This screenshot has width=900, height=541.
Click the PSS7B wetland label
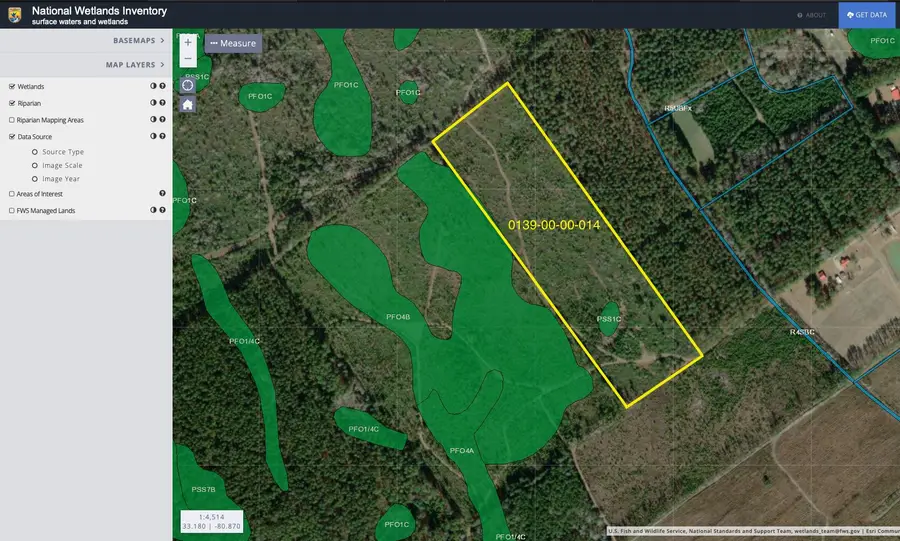[203, 489]
